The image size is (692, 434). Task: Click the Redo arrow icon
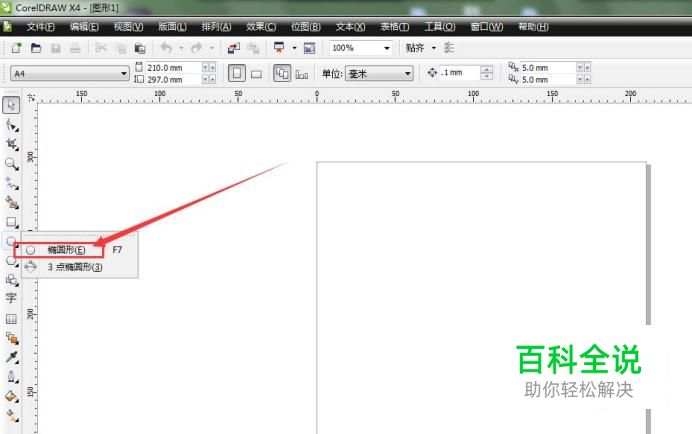point(196,48)
